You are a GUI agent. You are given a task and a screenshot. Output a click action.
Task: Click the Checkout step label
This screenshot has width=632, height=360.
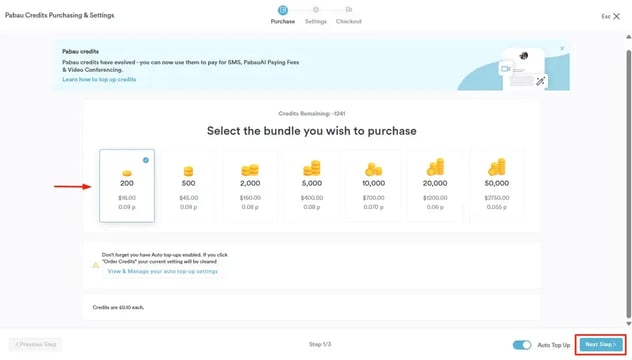click(349, 21)
